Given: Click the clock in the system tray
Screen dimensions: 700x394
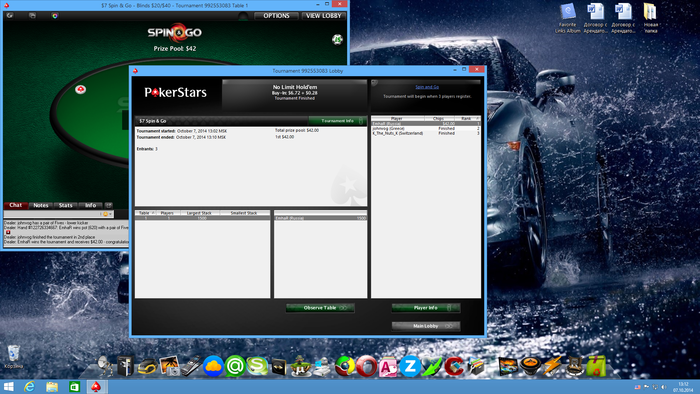Looking at the screenshot, I should click(x=683, y=387).
